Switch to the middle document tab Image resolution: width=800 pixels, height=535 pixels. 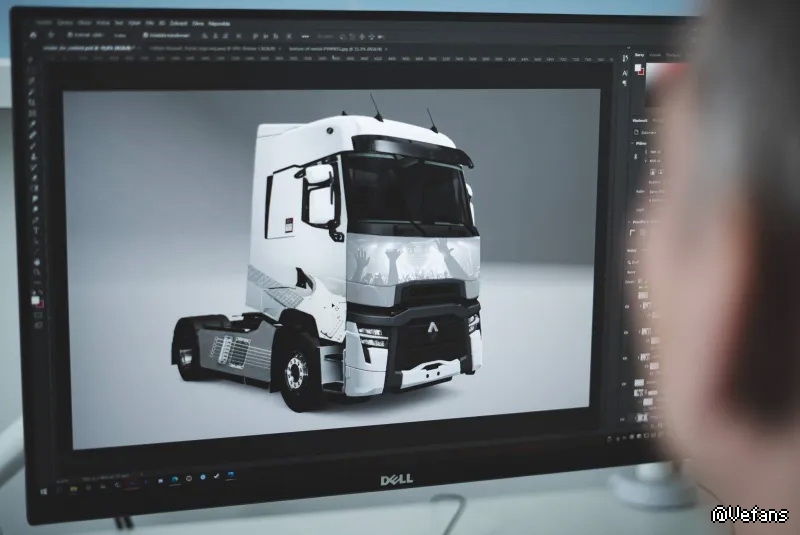pyautogui.click(x=213, y=49)
